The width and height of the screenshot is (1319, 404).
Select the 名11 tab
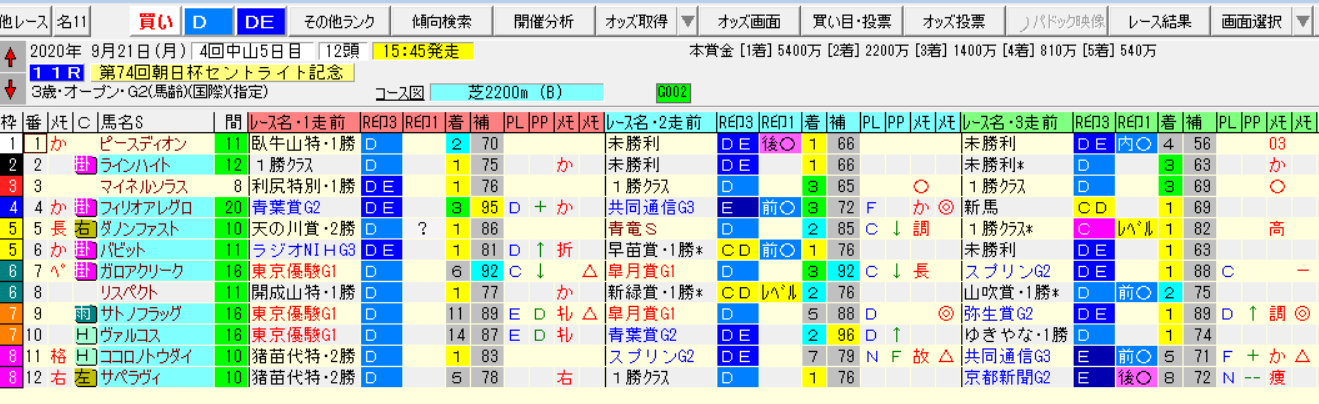[71, 21]
